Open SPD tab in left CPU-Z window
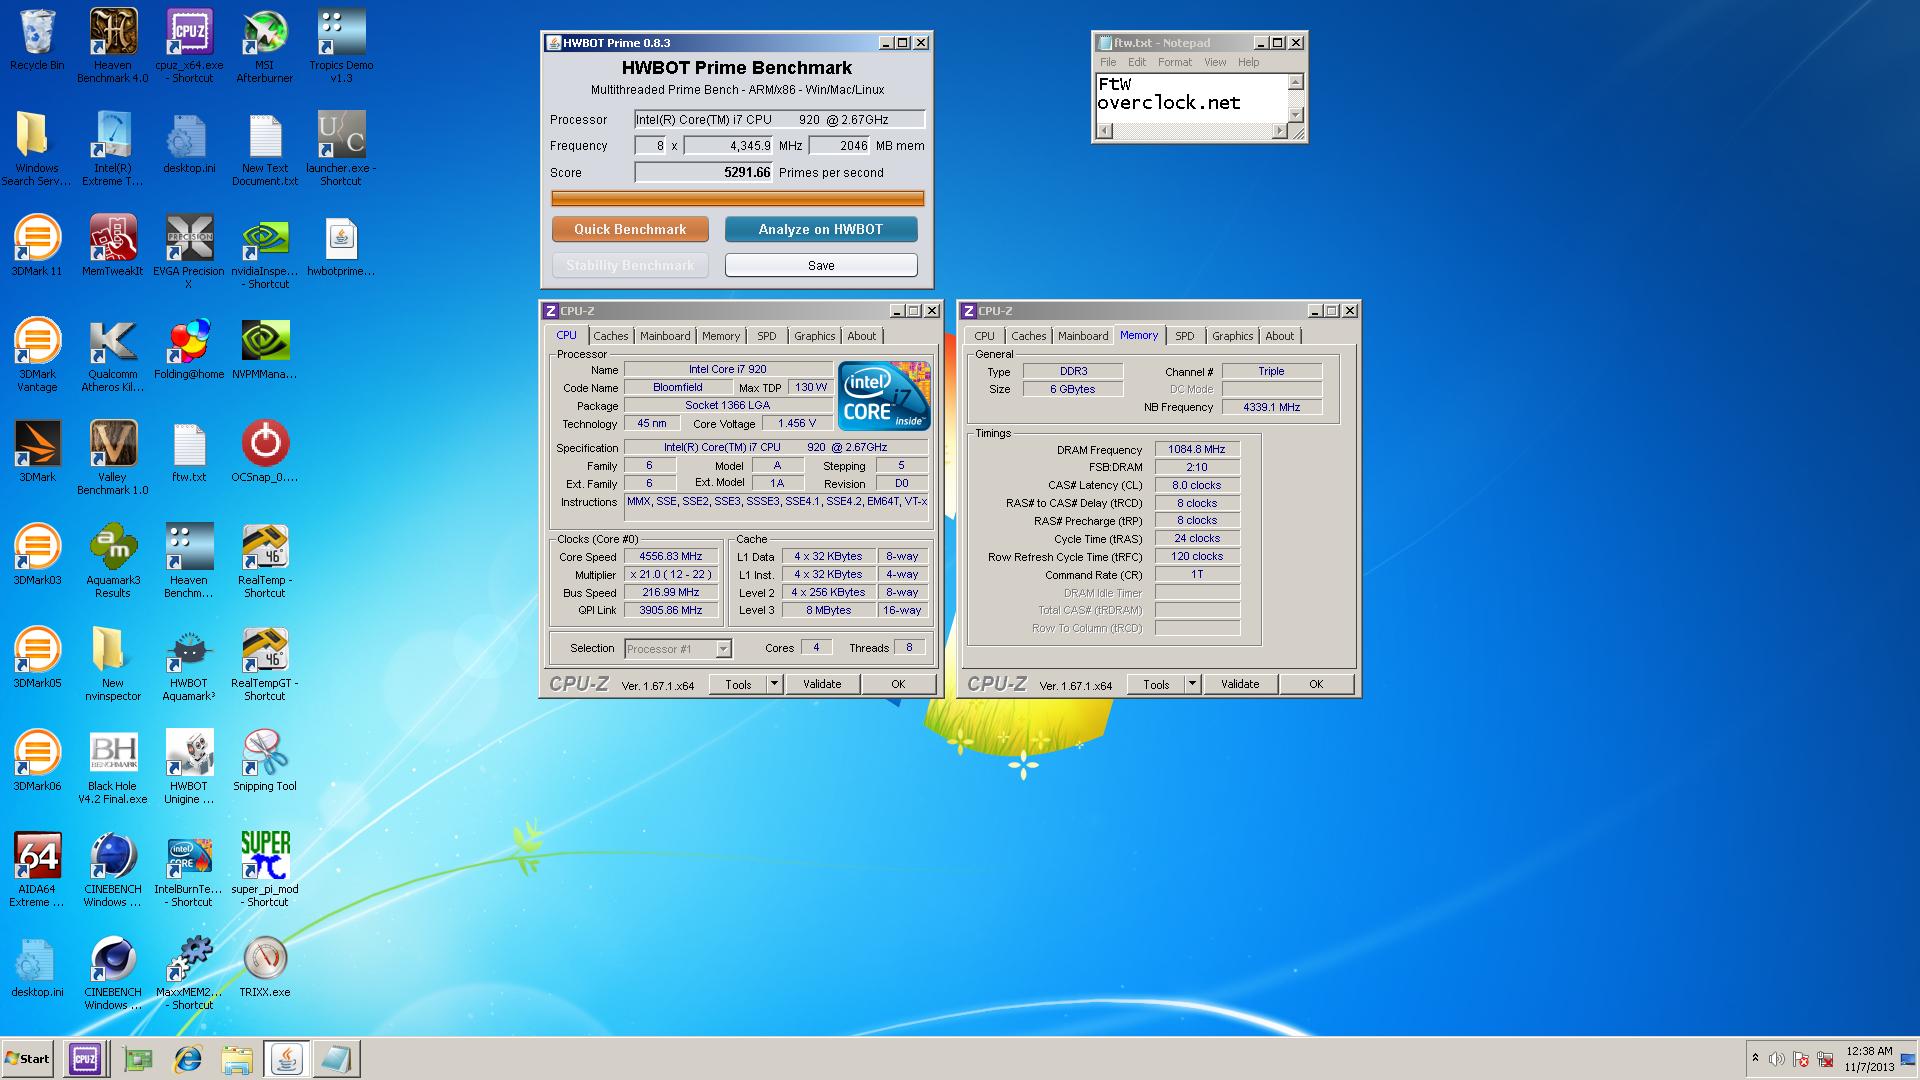Image resolution: width=1920 pixels, height=1080 pixels. [766, 336]
